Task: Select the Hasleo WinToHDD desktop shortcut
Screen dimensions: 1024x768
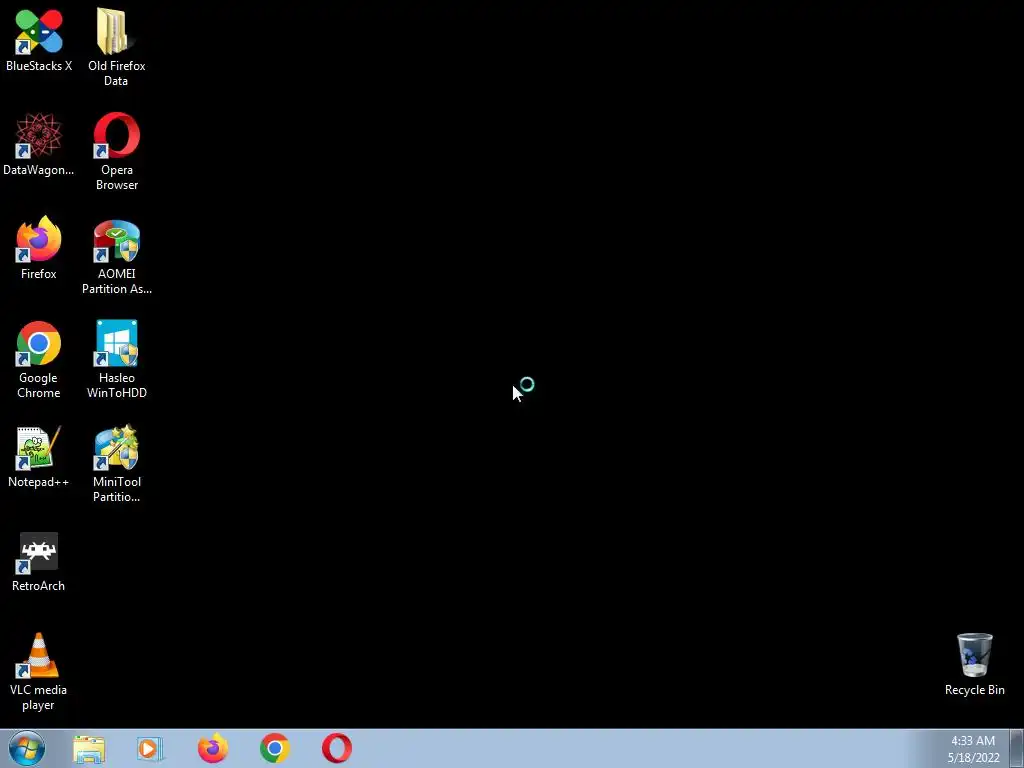Action: [x=116, y=359]
